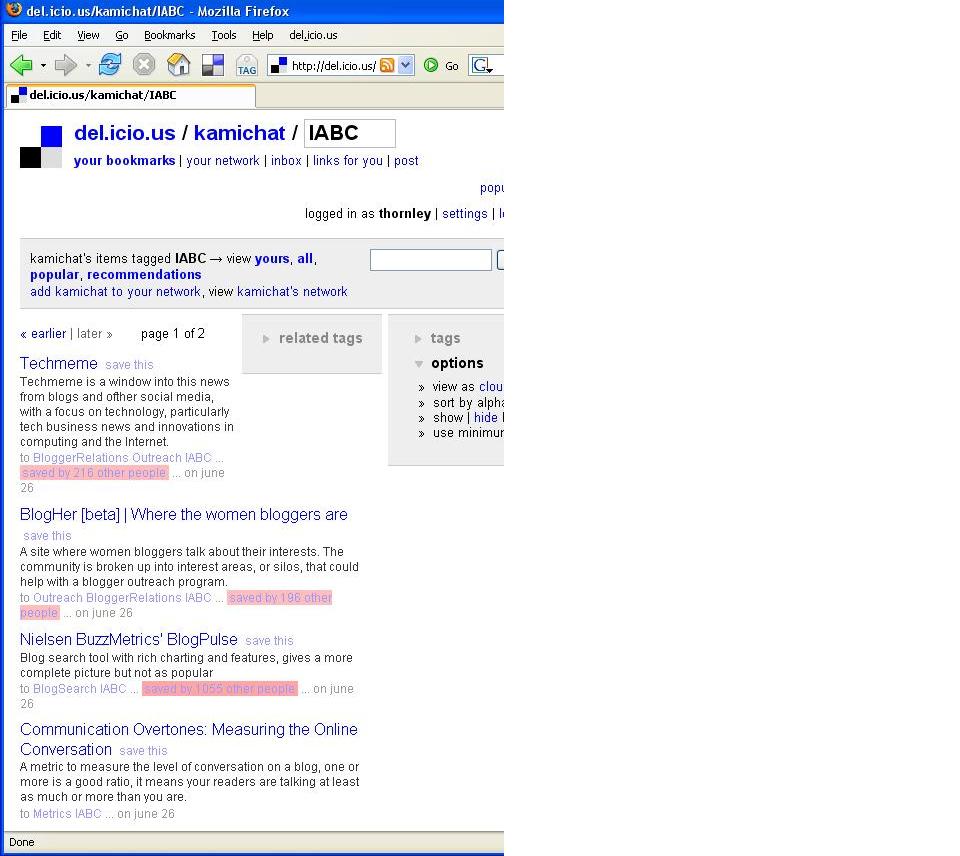Open the Back history dropdown arrow
This screenshot has width=960, height=856.
click(43, 66)
